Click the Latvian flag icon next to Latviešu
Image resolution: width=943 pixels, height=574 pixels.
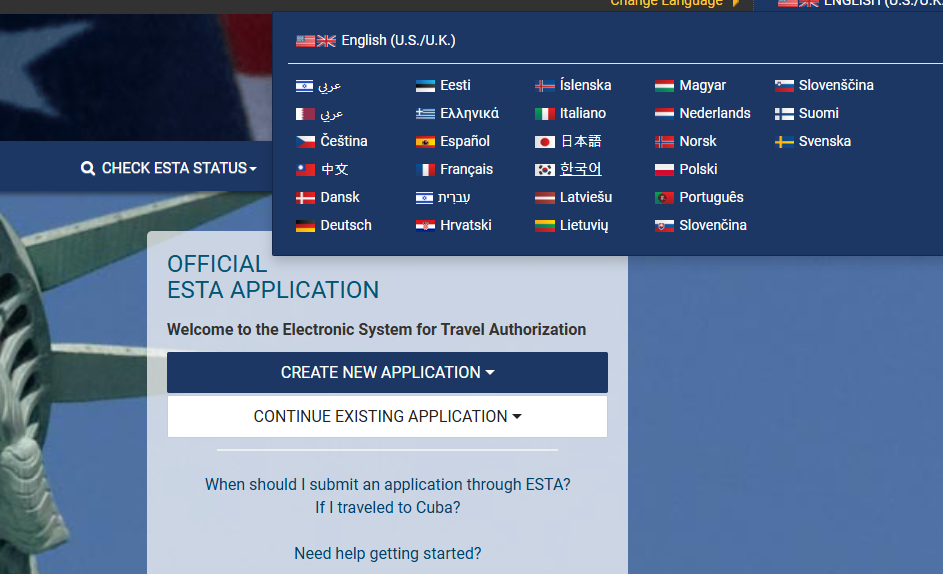[544, 198]
